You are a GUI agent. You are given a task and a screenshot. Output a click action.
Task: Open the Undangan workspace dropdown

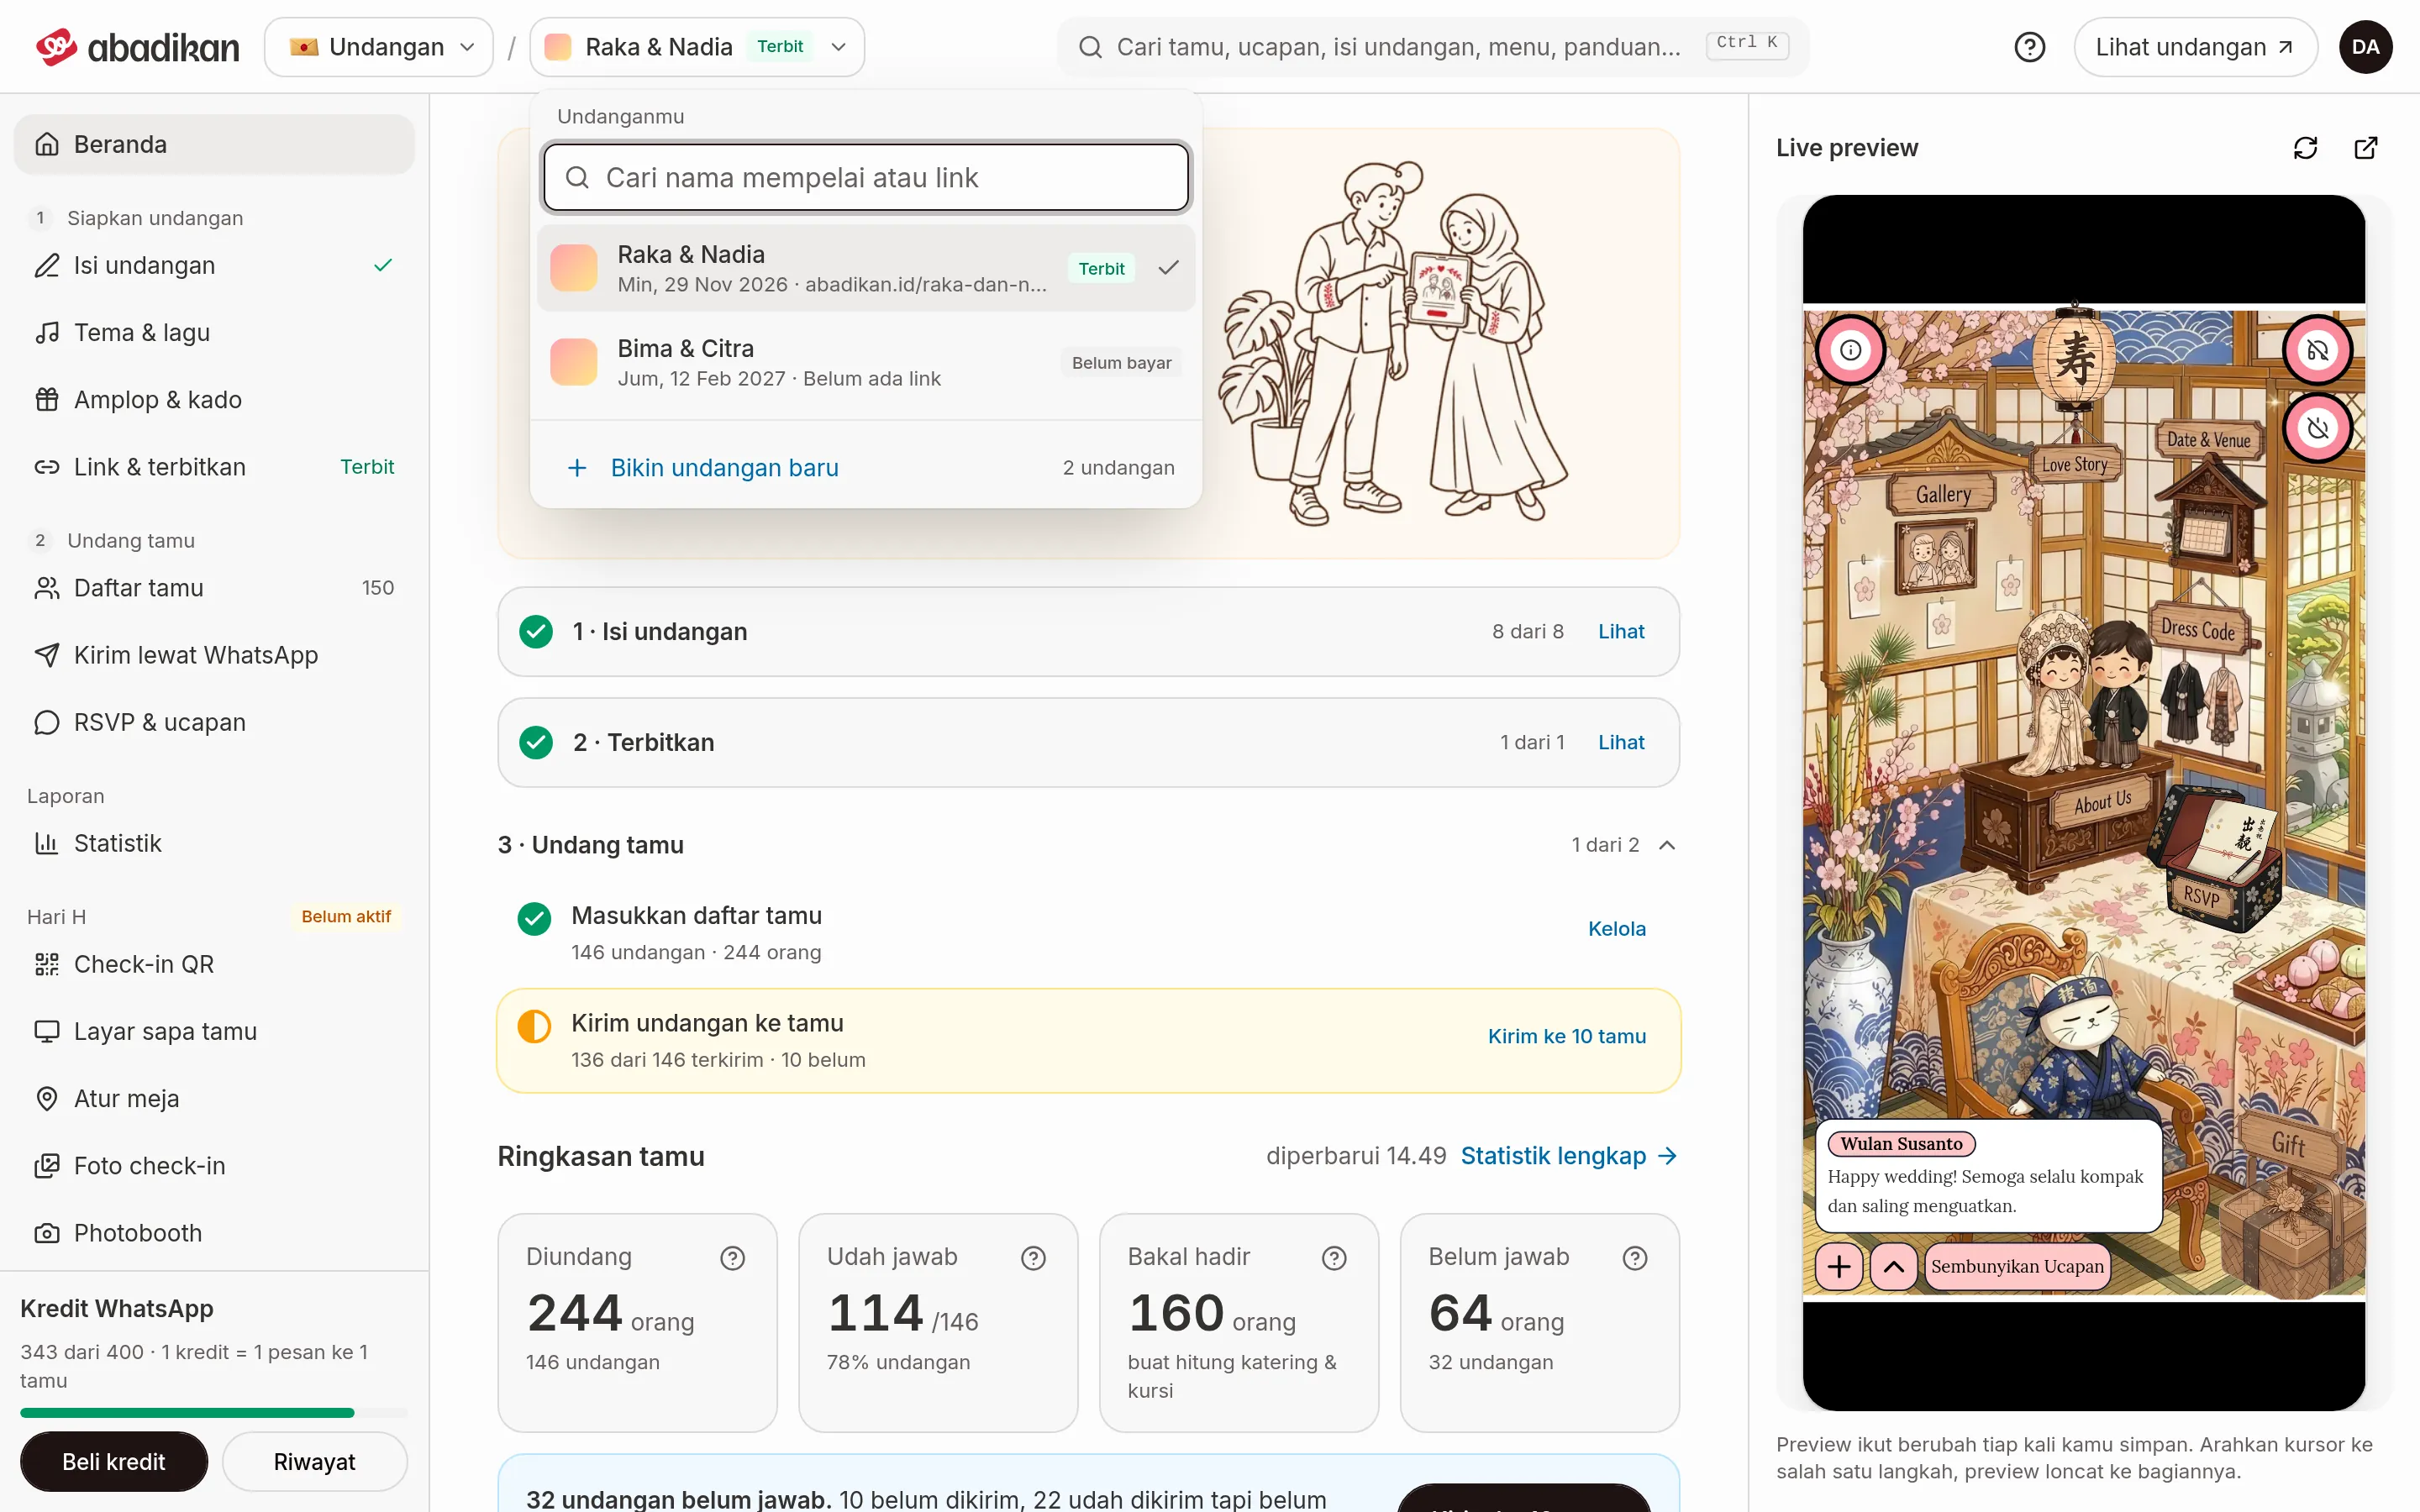click(x=379, y=47)
